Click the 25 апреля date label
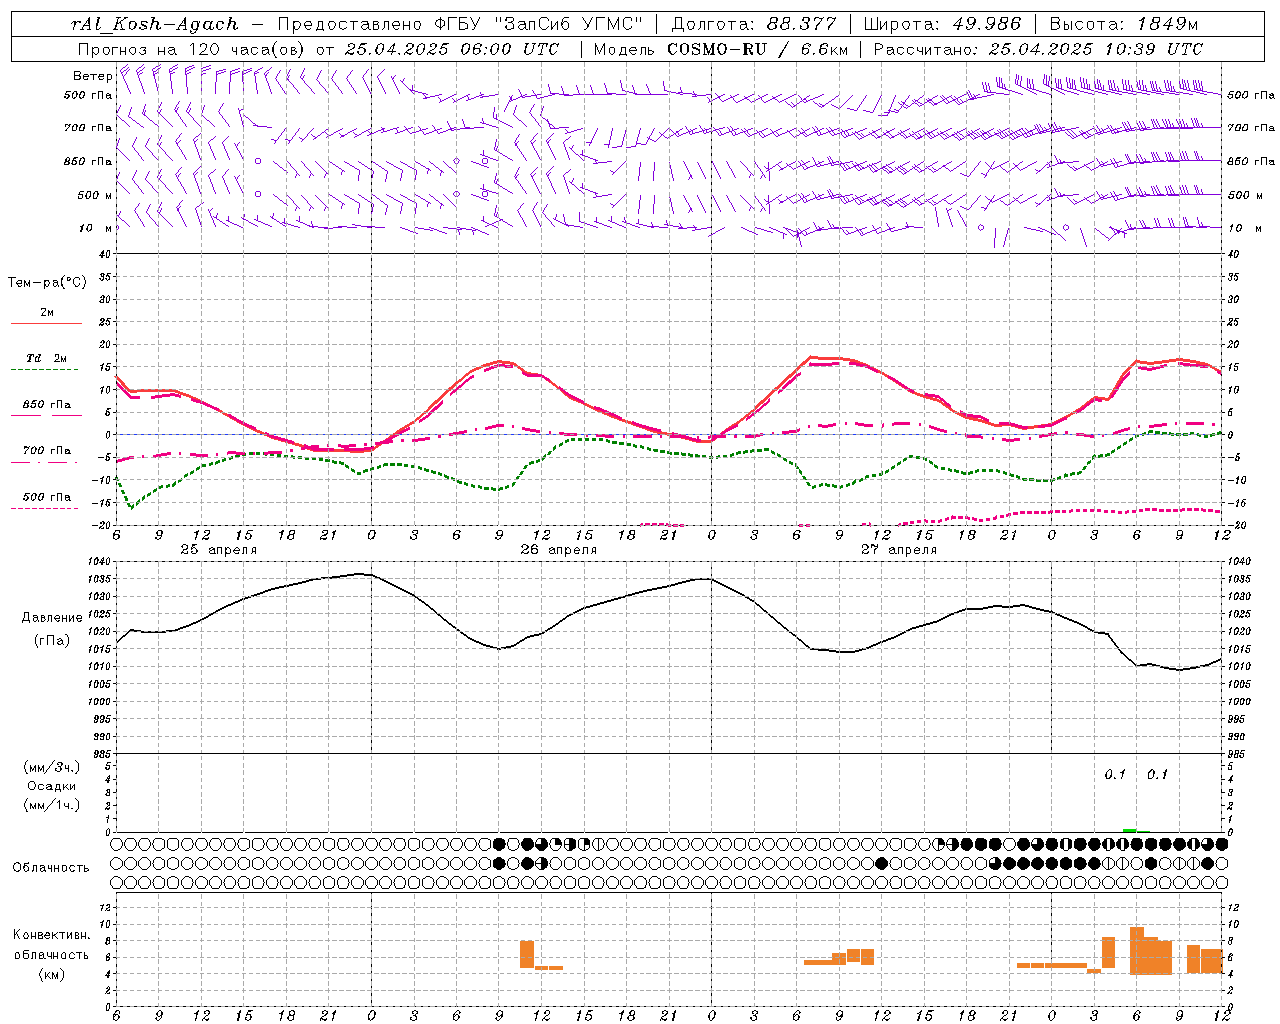The width and height of the screenshot is (1280, 1024). (x=218, y=550)
